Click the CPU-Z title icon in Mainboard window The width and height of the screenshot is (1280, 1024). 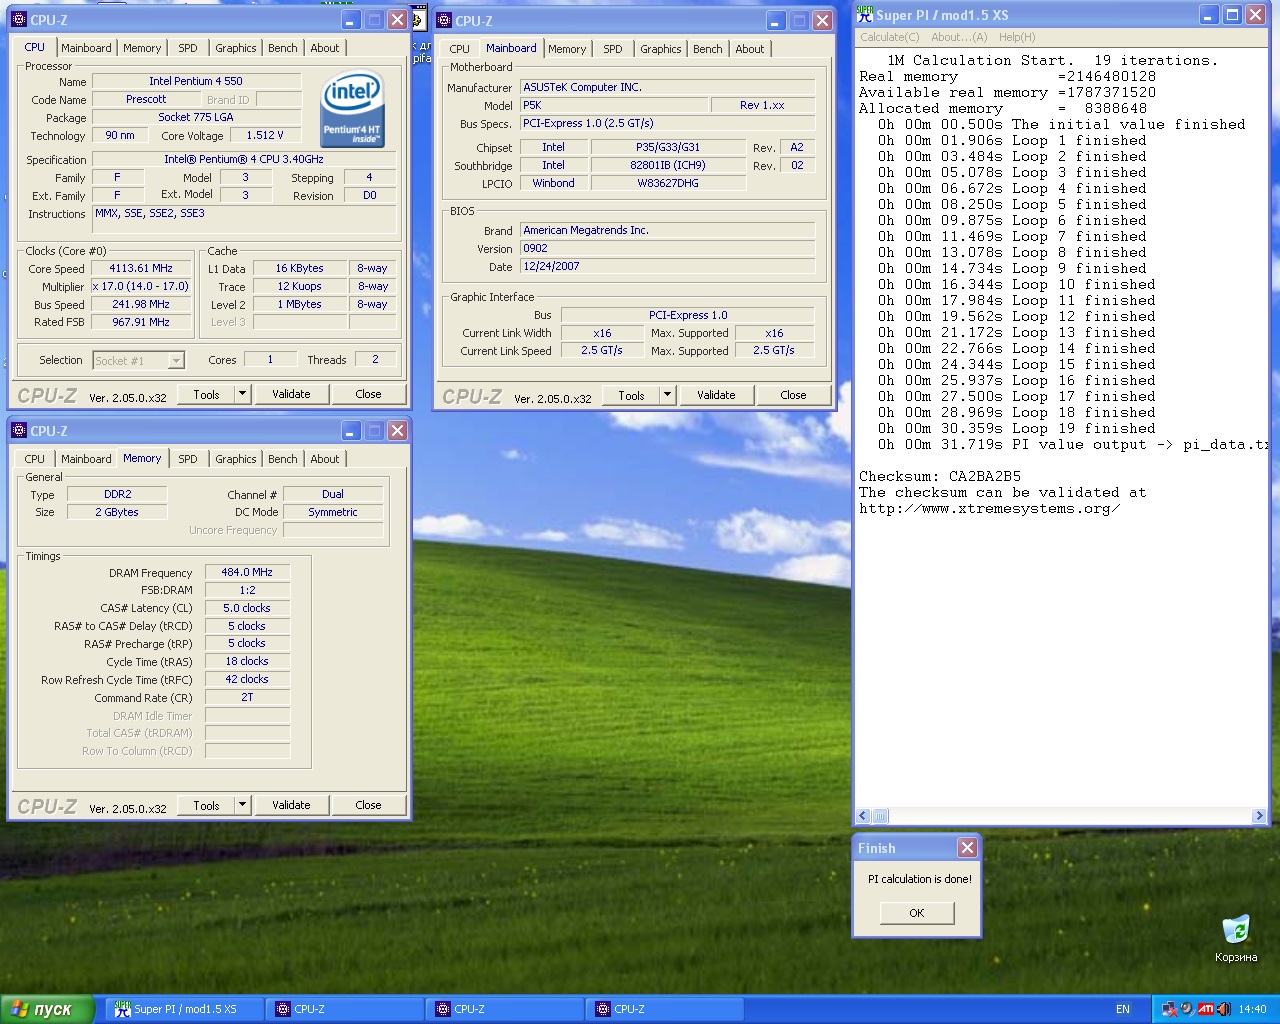pos(444,20)
